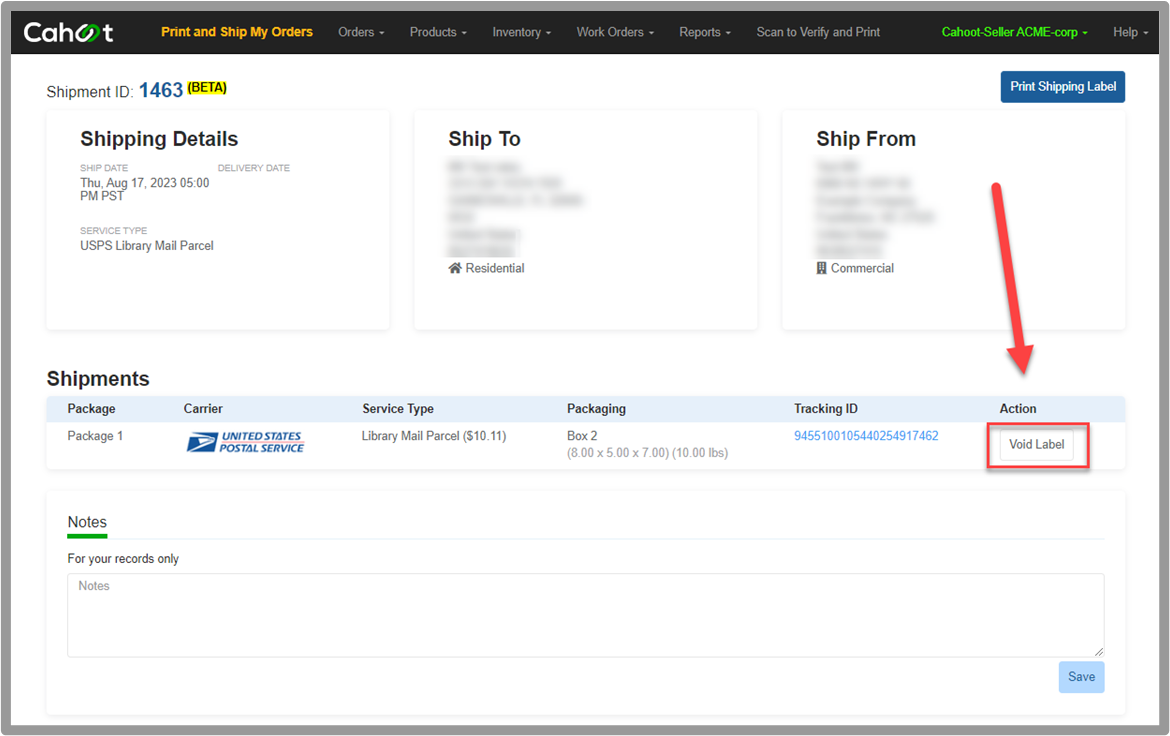The image size is (1170, 736).
Task: Click the SERVICE TYPE label
Action: (113, 231)
